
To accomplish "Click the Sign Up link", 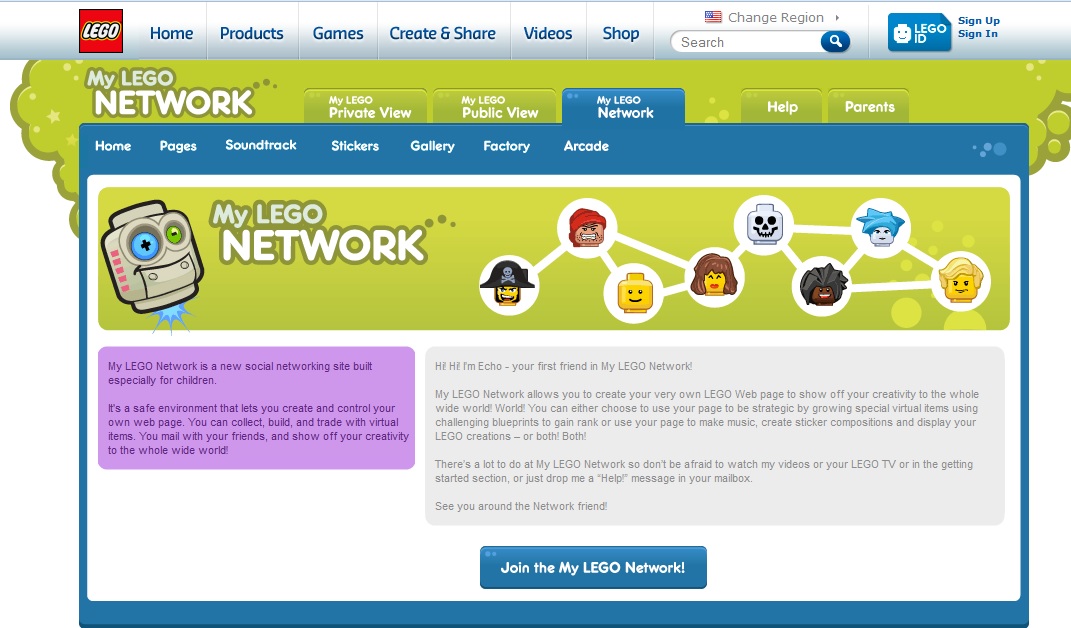I will 978,21.
